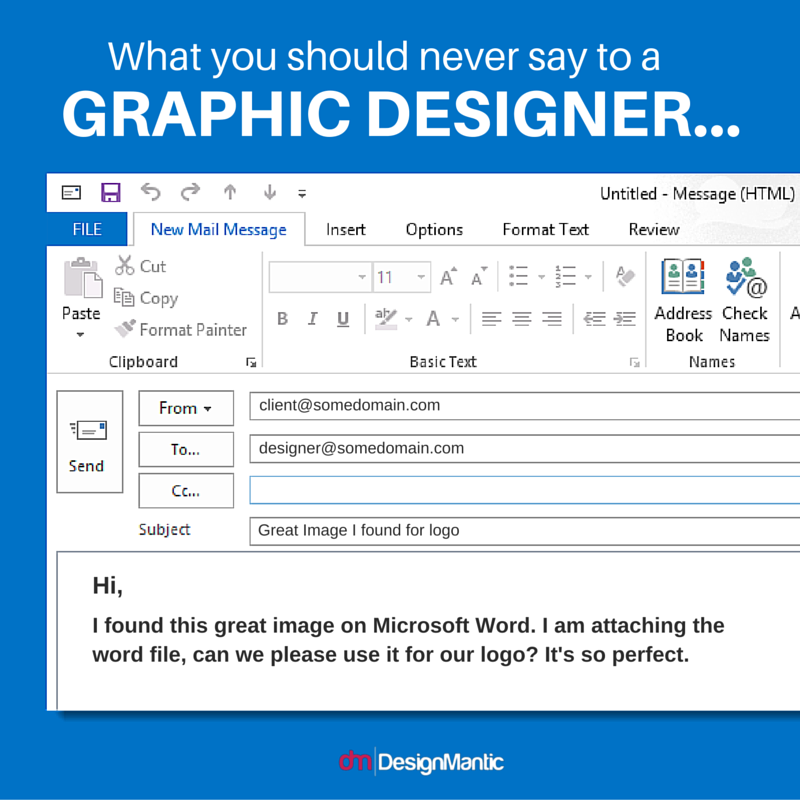Screen dimensions: 800x800
Task: Switch to the Options tab
Action: point(434,230)
